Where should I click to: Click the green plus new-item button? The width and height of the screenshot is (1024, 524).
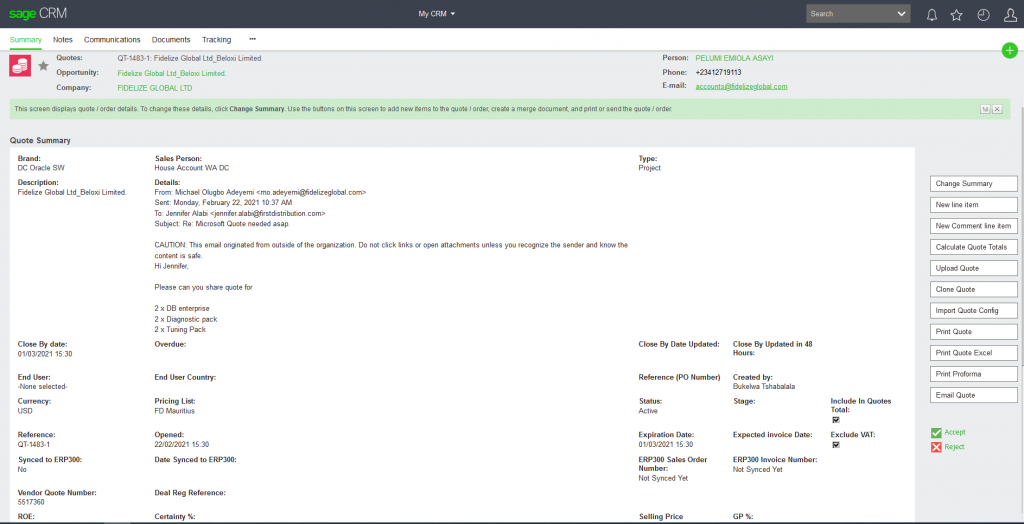tap(1009, 51)
